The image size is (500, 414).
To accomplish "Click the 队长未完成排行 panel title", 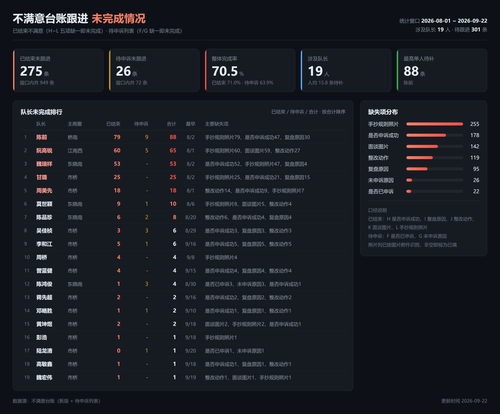I will tap(41, 112).
